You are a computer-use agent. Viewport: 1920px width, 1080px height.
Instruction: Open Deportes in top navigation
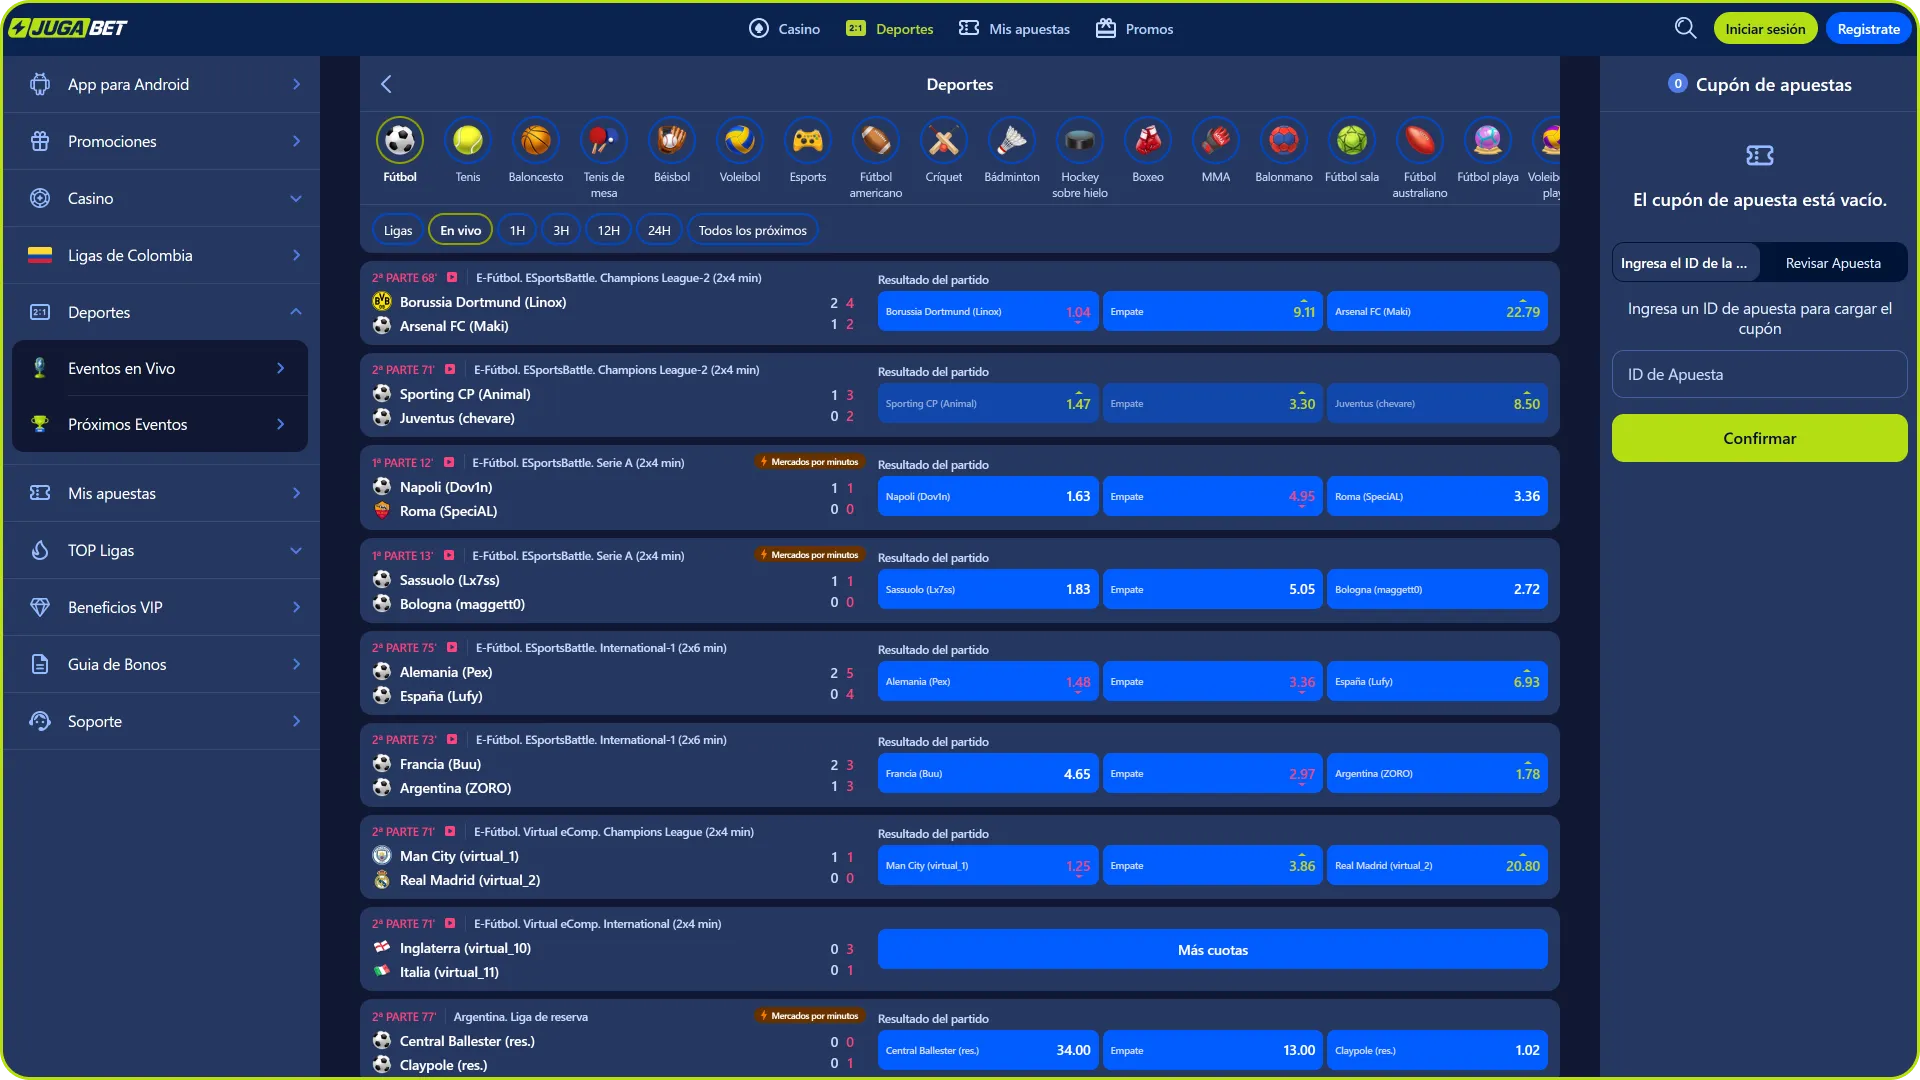[890, 29]
